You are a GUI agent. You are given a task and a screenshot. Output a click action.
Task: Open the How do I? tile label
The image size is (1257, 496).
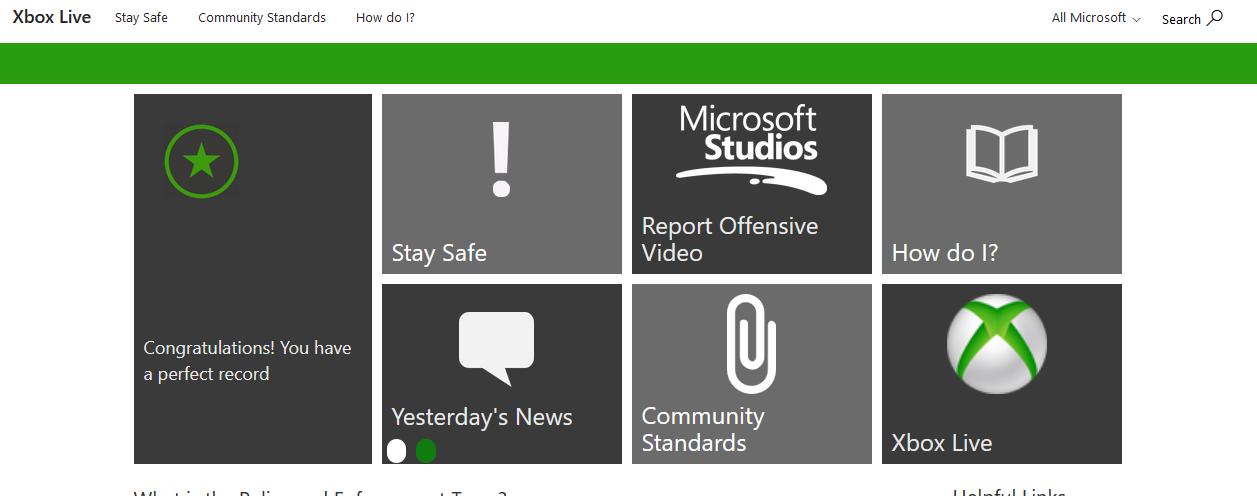[945, 253]
